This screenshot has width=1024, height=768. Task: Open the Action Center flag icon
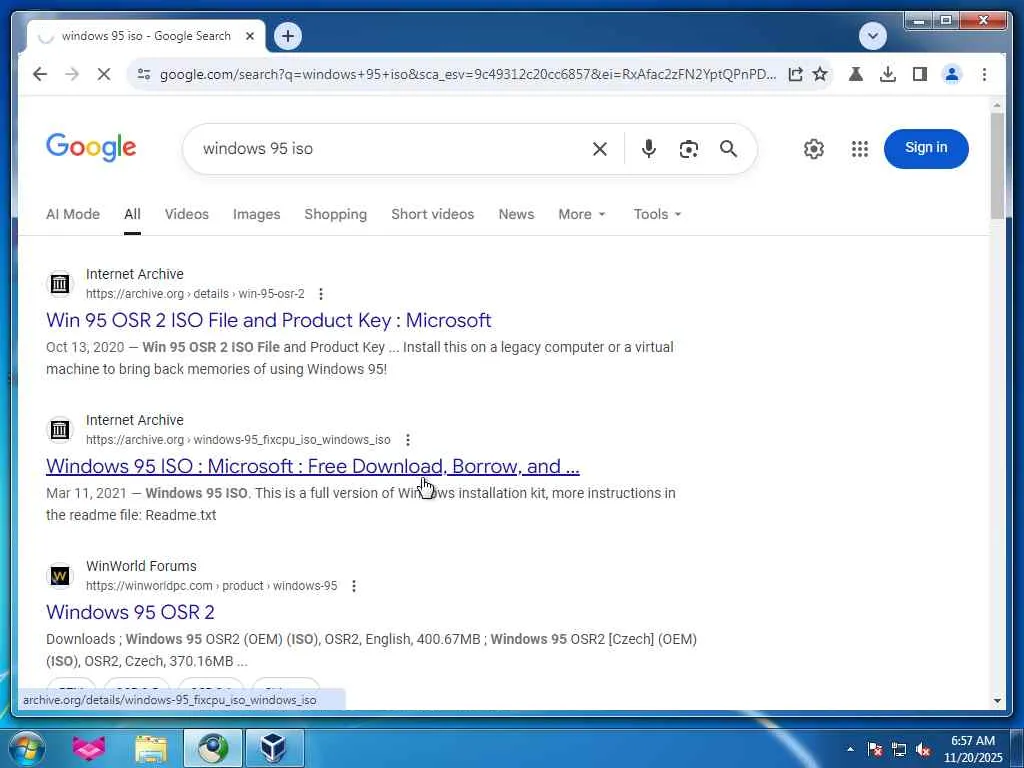point(874,749)
